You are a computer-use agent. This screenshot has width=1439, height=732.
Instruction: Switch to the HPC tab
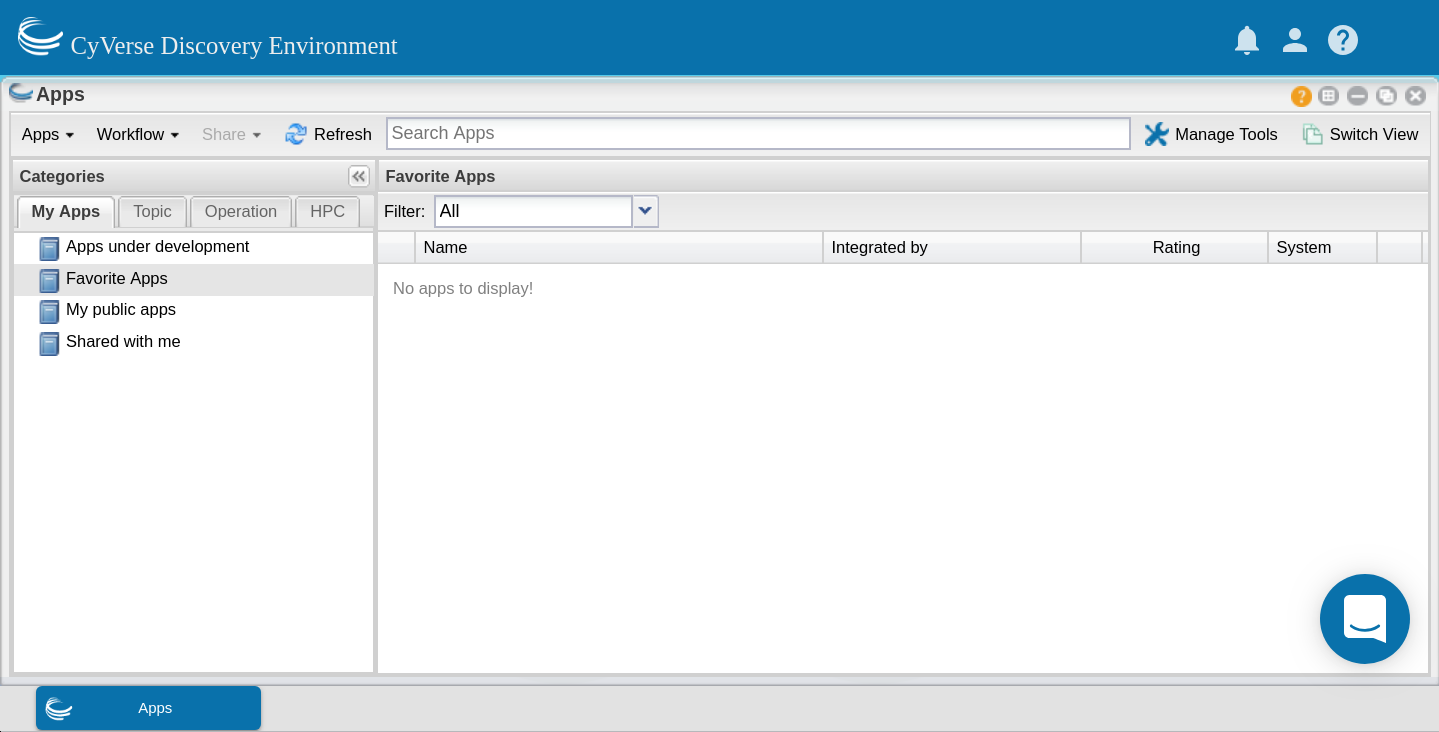tap(328, 212)
